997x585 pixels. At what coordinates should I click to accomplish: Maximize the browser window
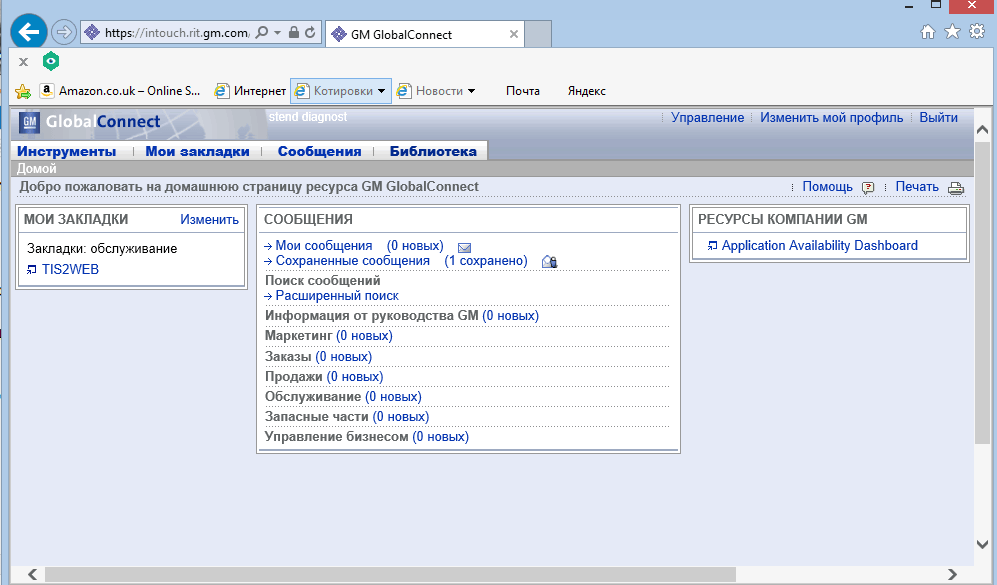[x=936, y=5]
